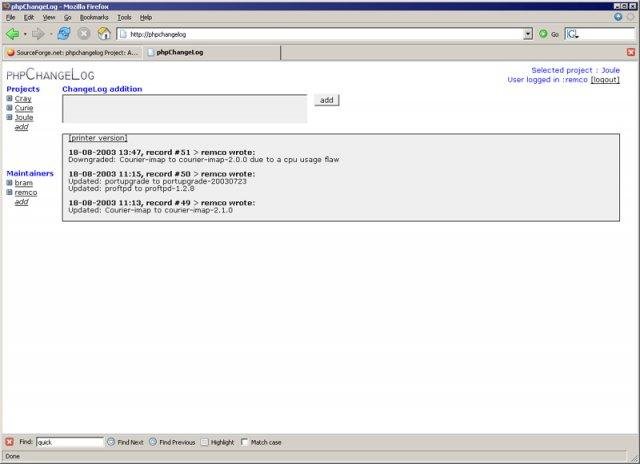Image resolution: width=640 pixels, height=464 pixels.
Task: Expand the Joule project plus icon
Action: pyautogui.click(x=9, y=117)
